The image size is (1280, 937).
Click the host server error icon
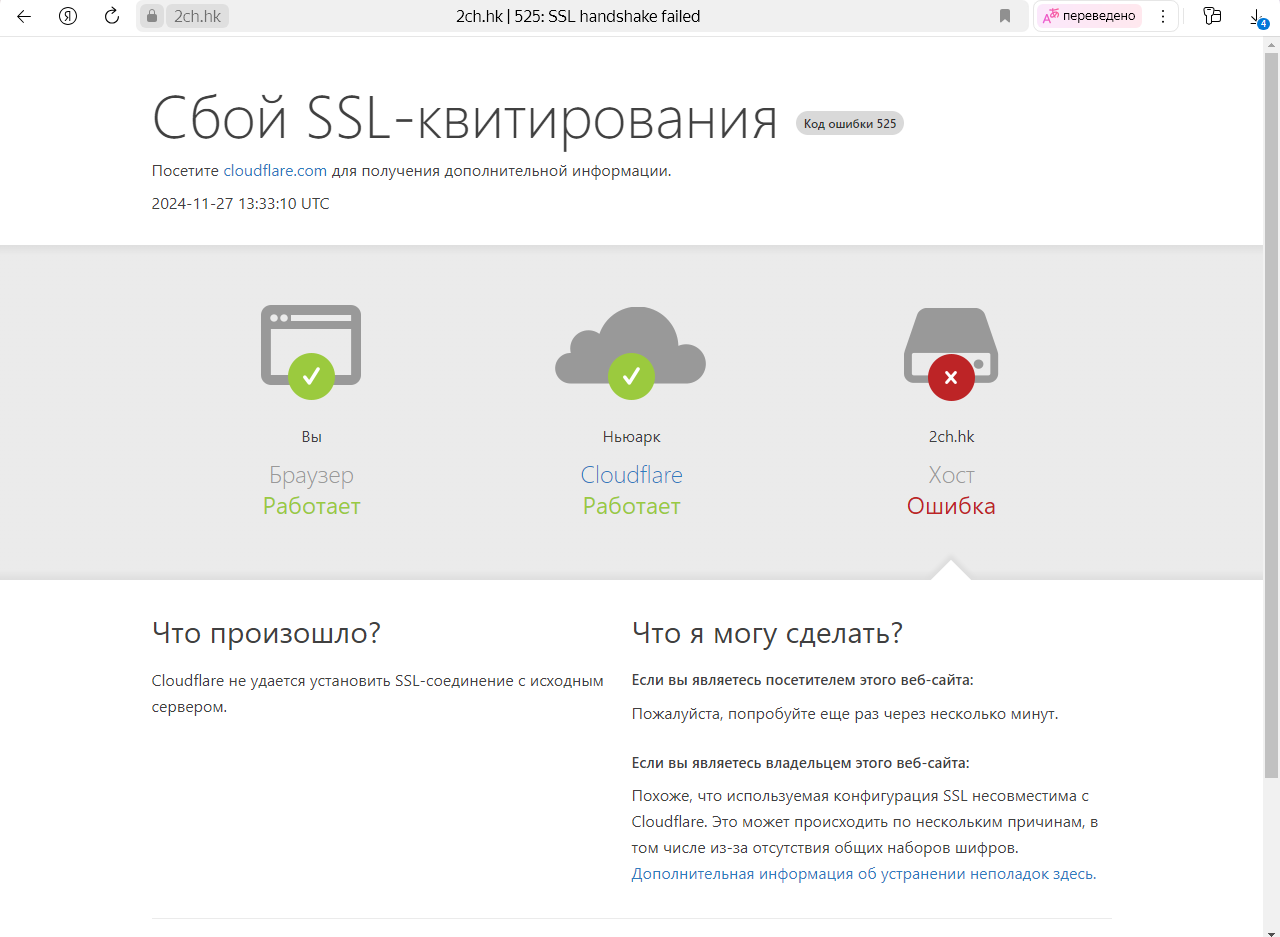951,353
